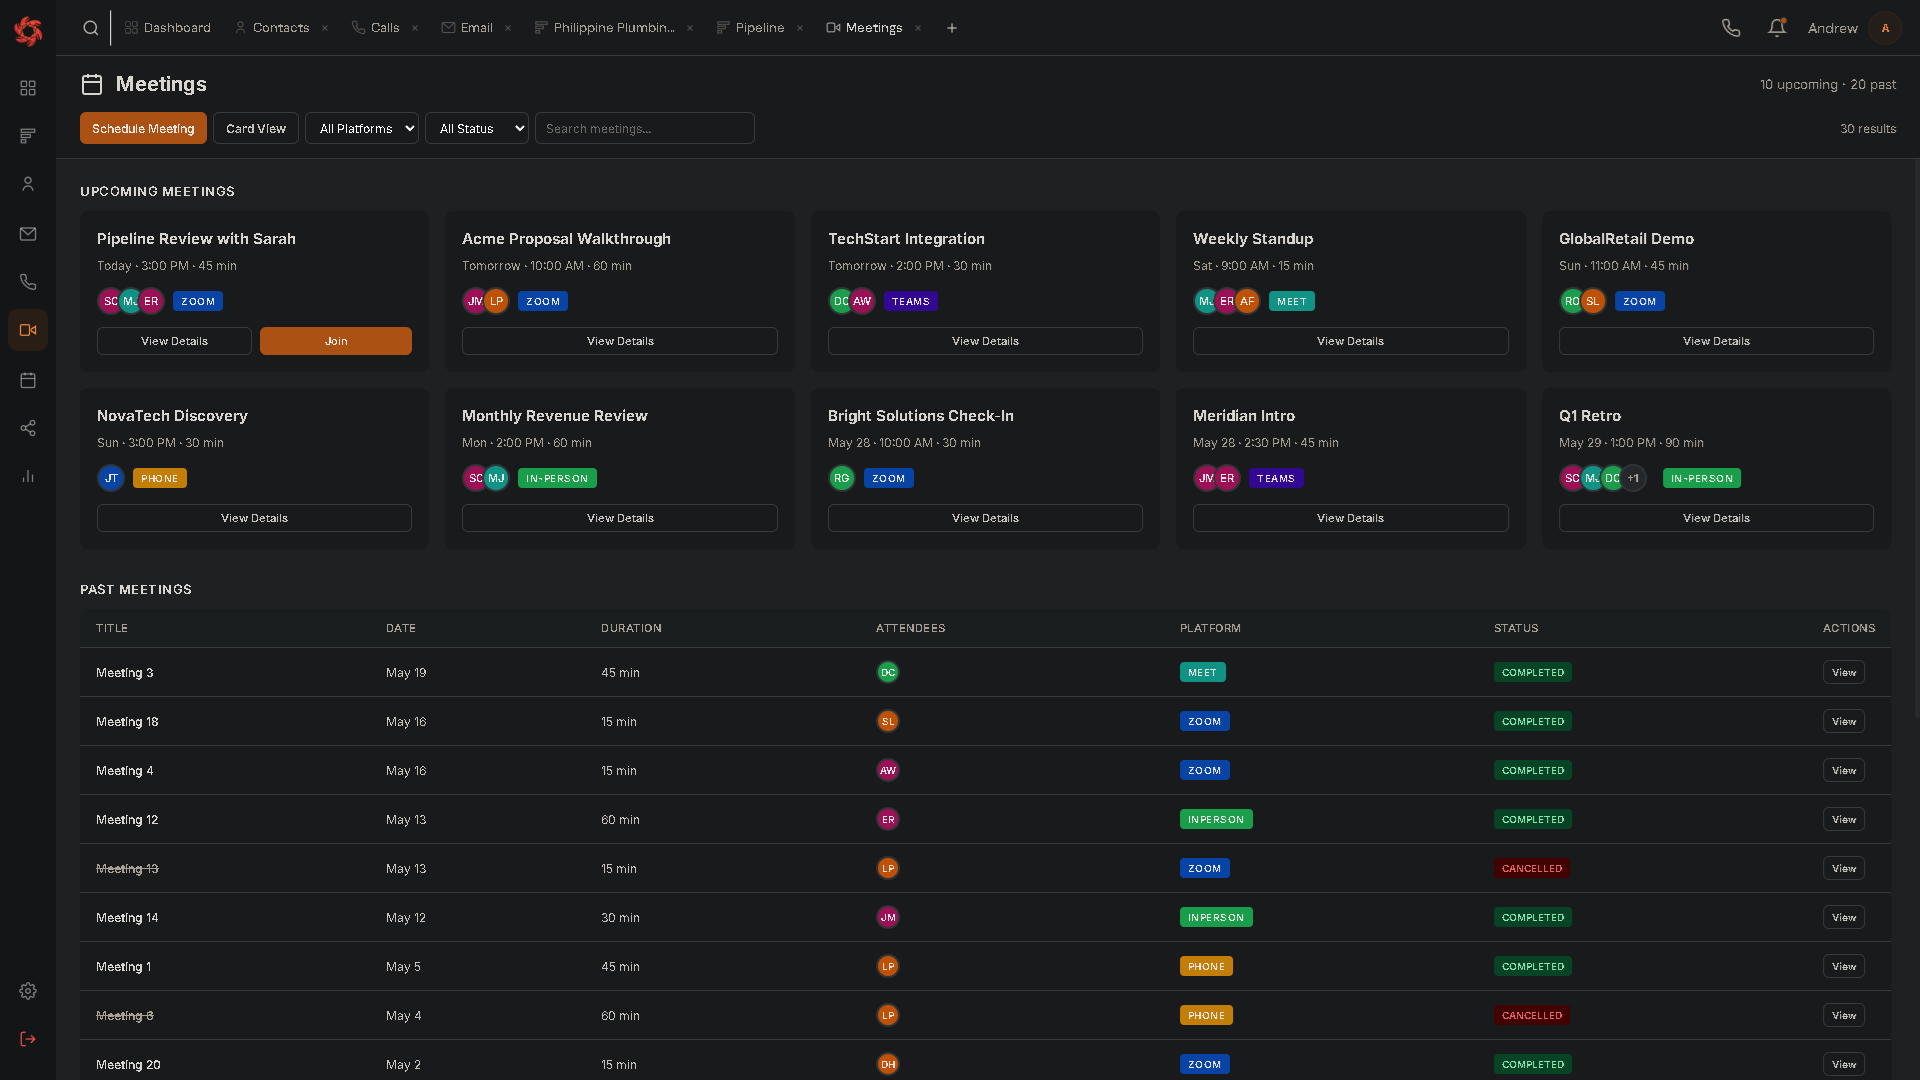Open the reports bar chart sidebar icon
This screenshot has width=1920, height=1080.
28,476
